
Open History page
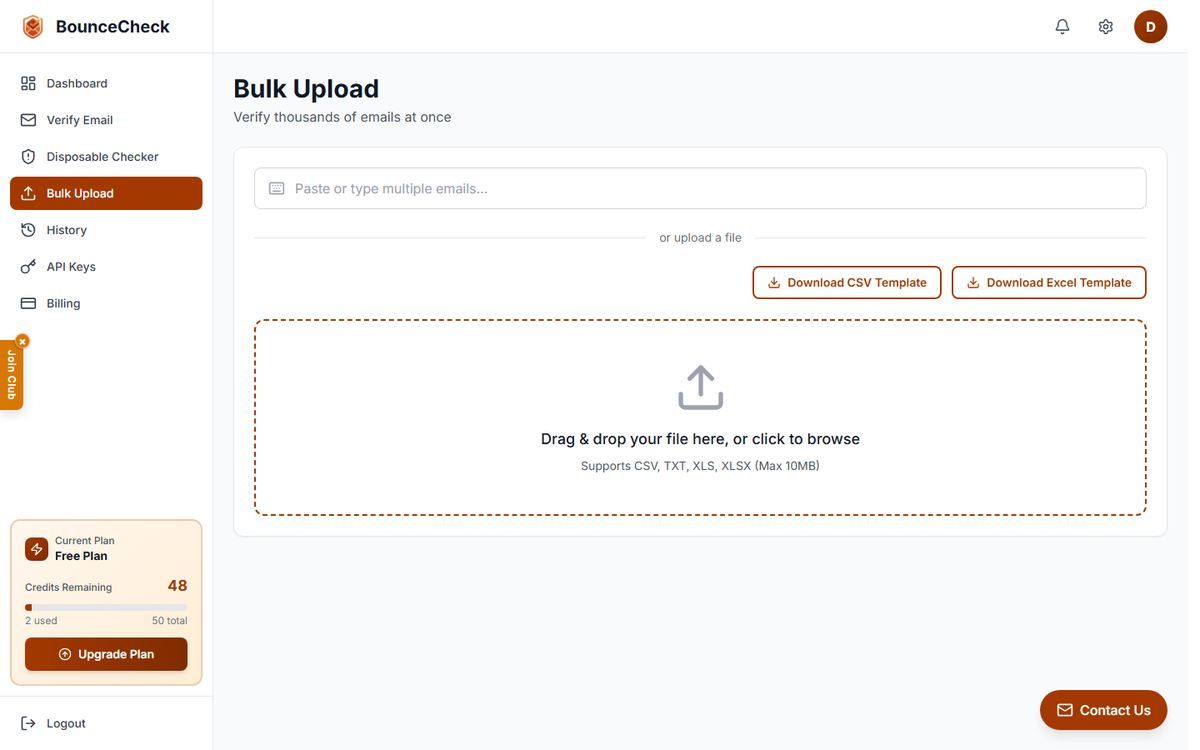coord(106,230)
